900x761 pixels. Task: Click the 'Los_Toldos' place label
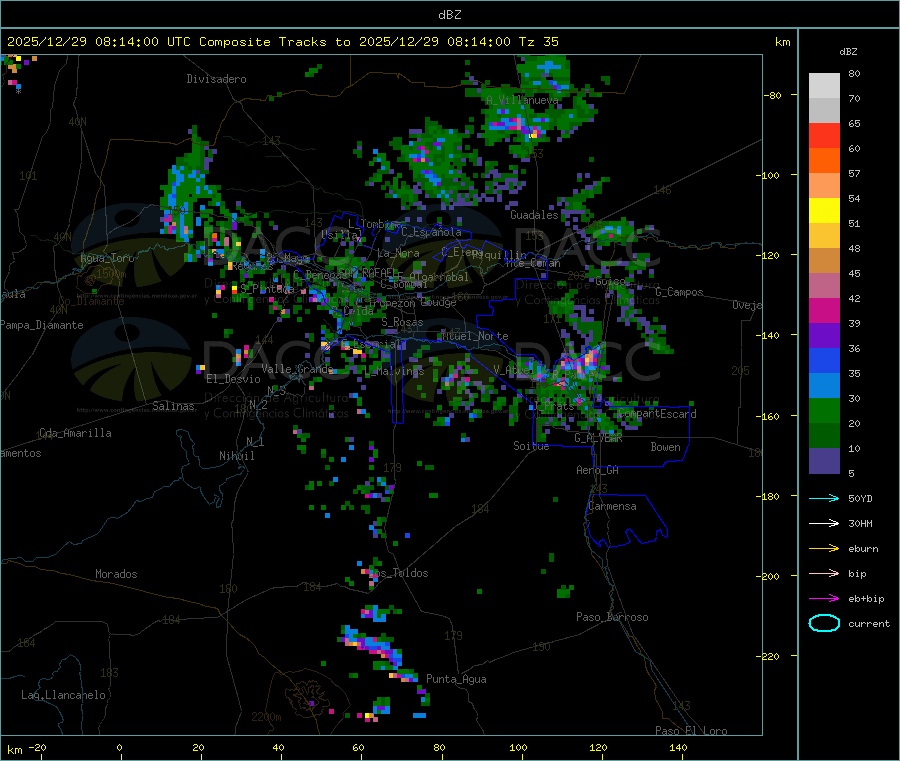coord(398,573)
